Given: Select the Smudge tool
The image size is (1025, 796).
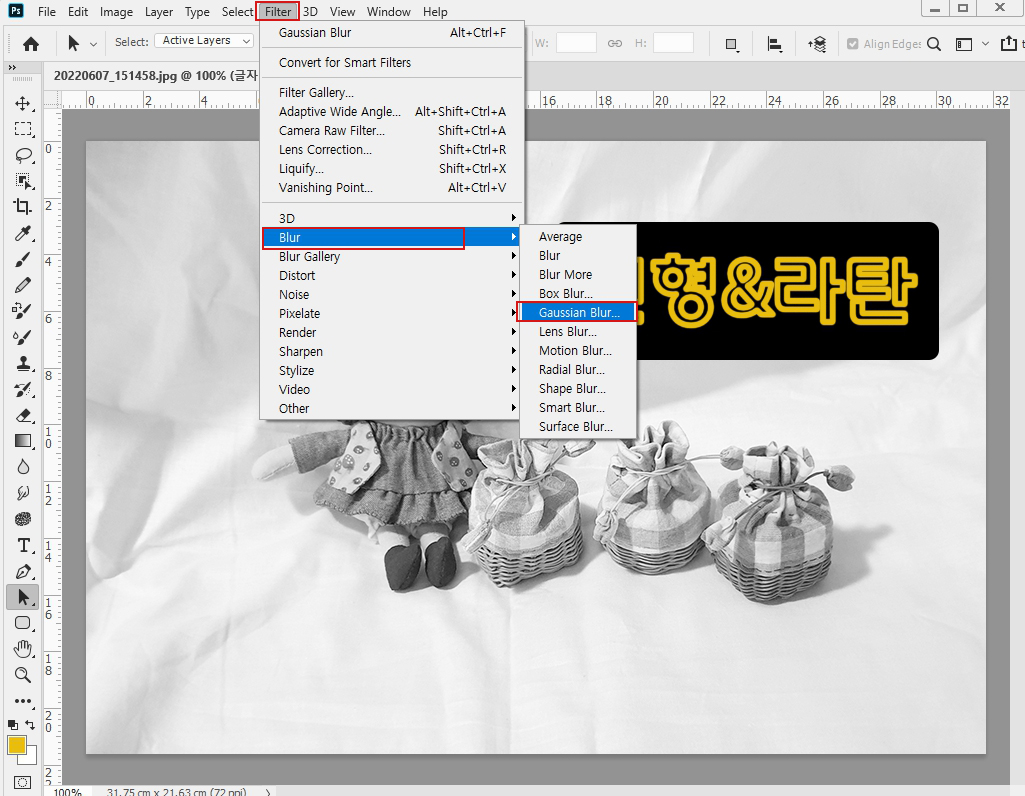Looking at the screenshot, I should [x=23, y=493].
